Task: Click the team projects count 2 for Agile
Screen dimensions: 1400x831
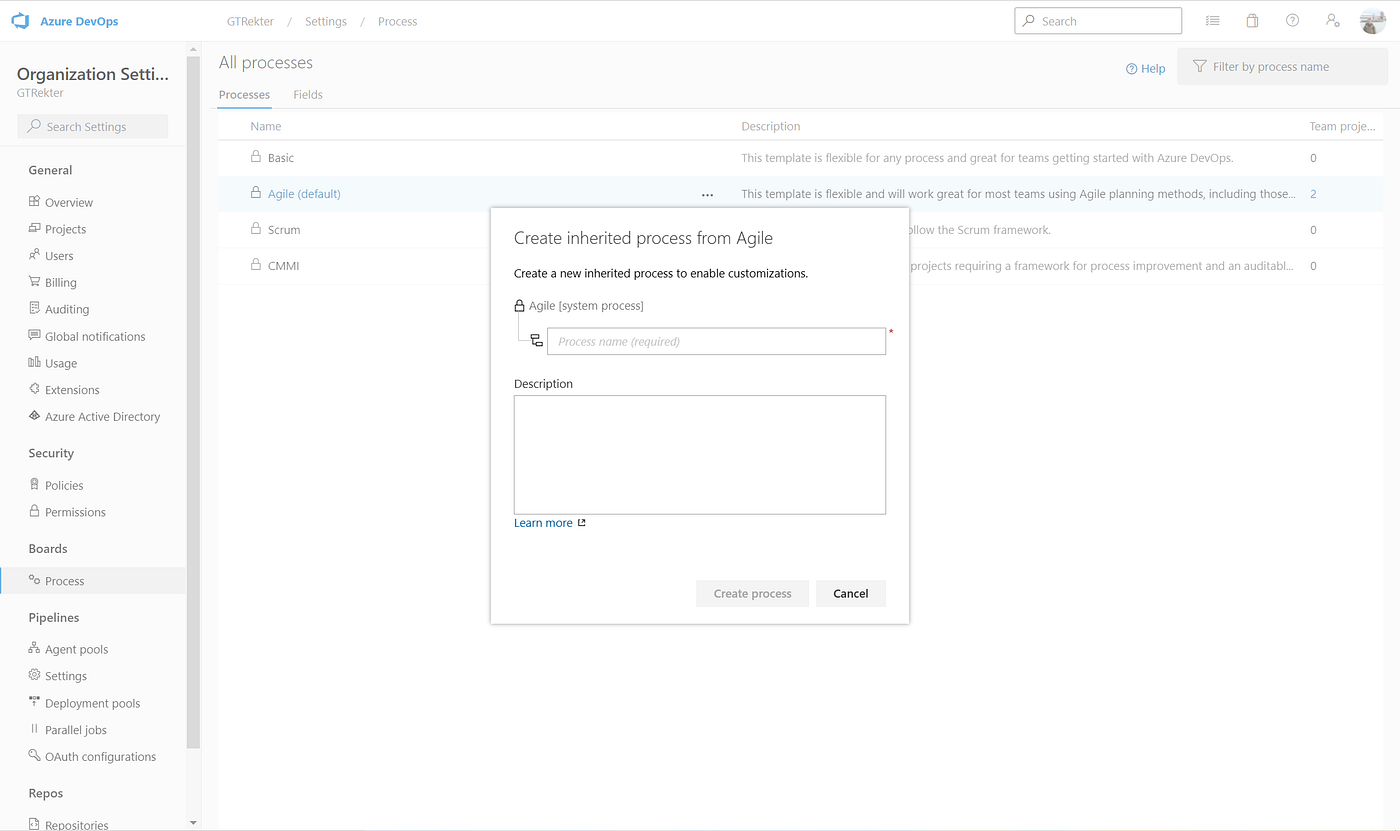Action: coord(1313,194)
